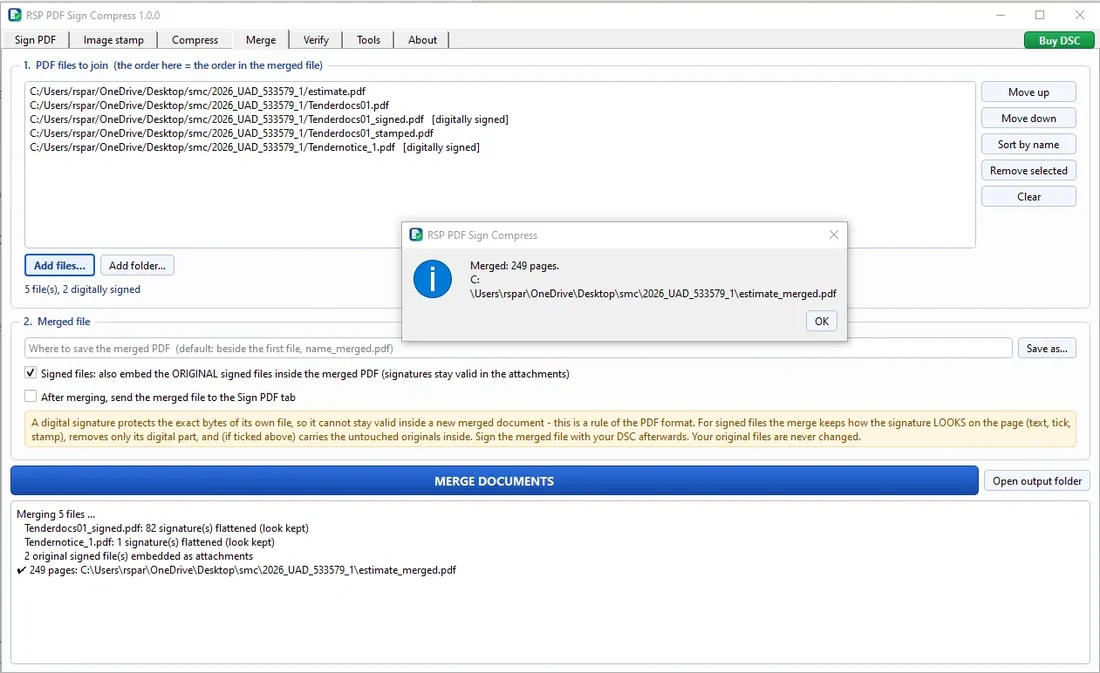
Task: Open the Tools tab
Action: point(368,40)
